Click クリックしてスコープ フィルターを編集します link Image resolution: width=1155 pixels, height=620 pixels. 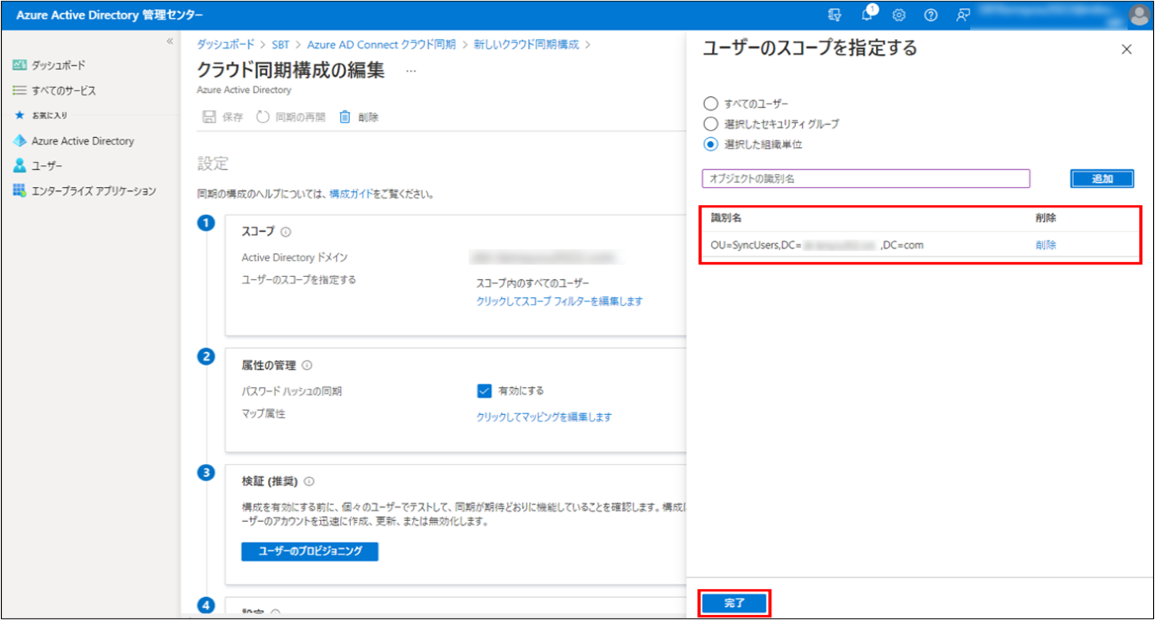(x=559, y=301)
